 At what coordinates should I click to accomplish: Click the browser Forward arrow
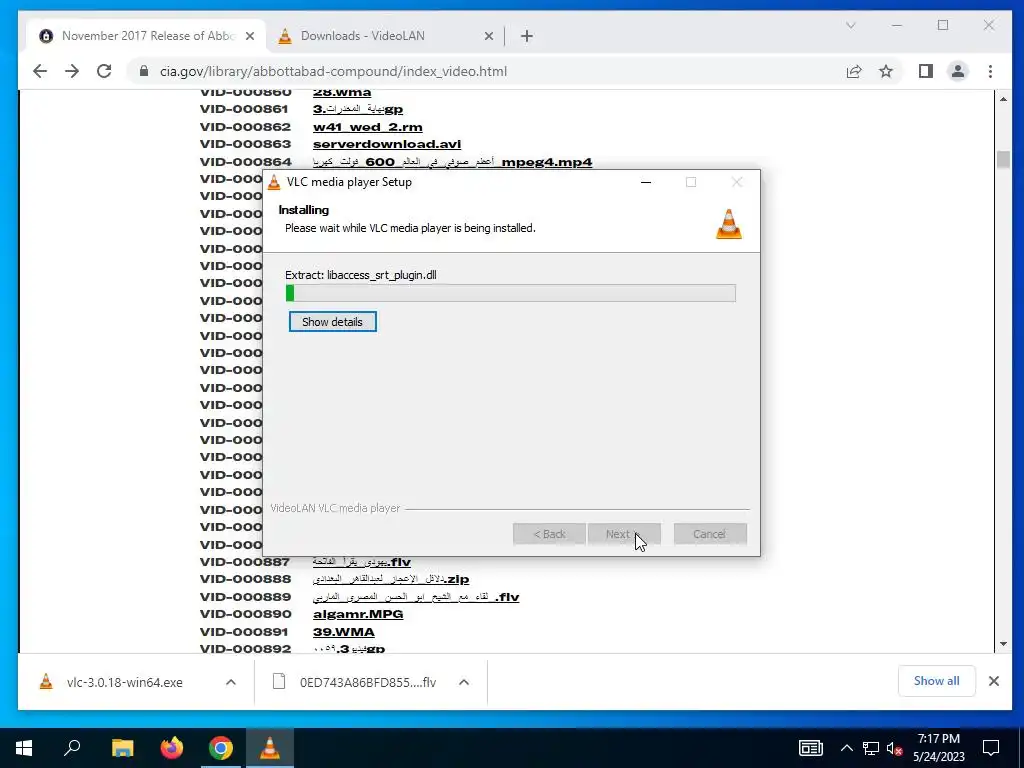[x=72, y=71]
